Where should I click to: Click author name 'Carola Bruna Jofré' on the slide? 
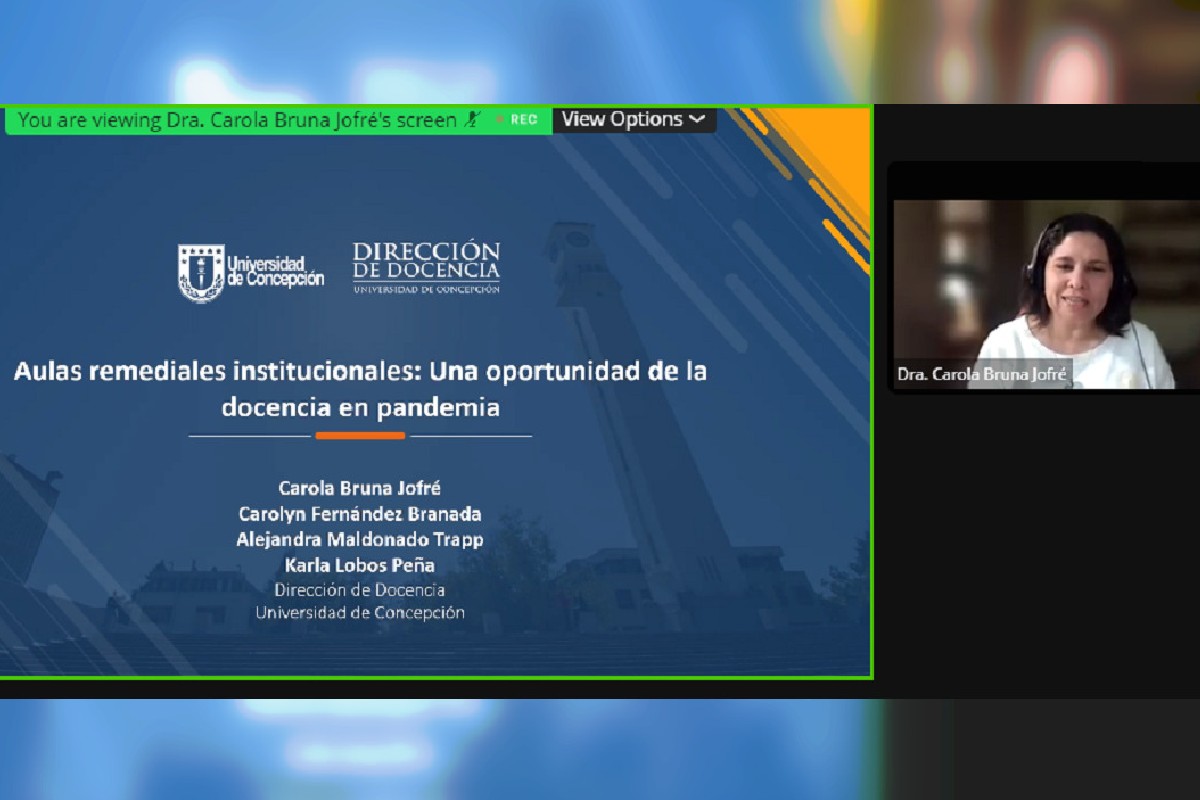pyautogui.click(x=360, y=488)
